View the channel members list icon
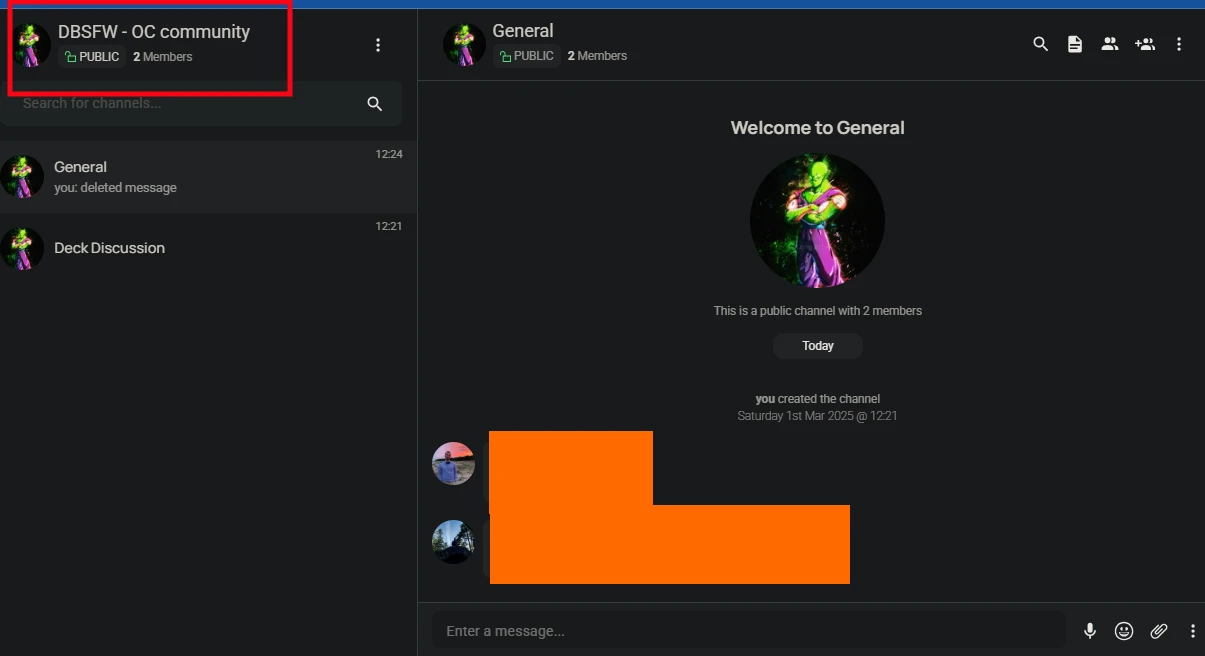The width and height of the screenshot is (1205, 656). pos(1110,44)
